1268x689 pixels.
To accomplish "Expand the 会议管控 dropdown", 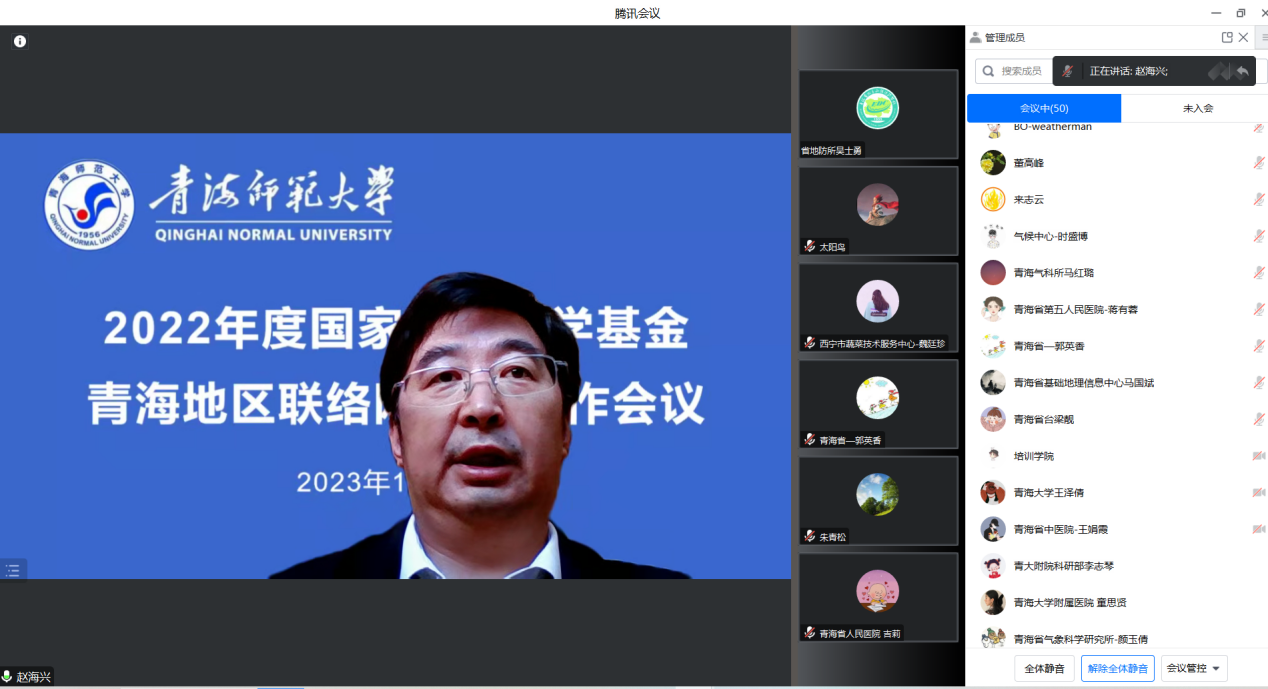I will point(1194,668).
